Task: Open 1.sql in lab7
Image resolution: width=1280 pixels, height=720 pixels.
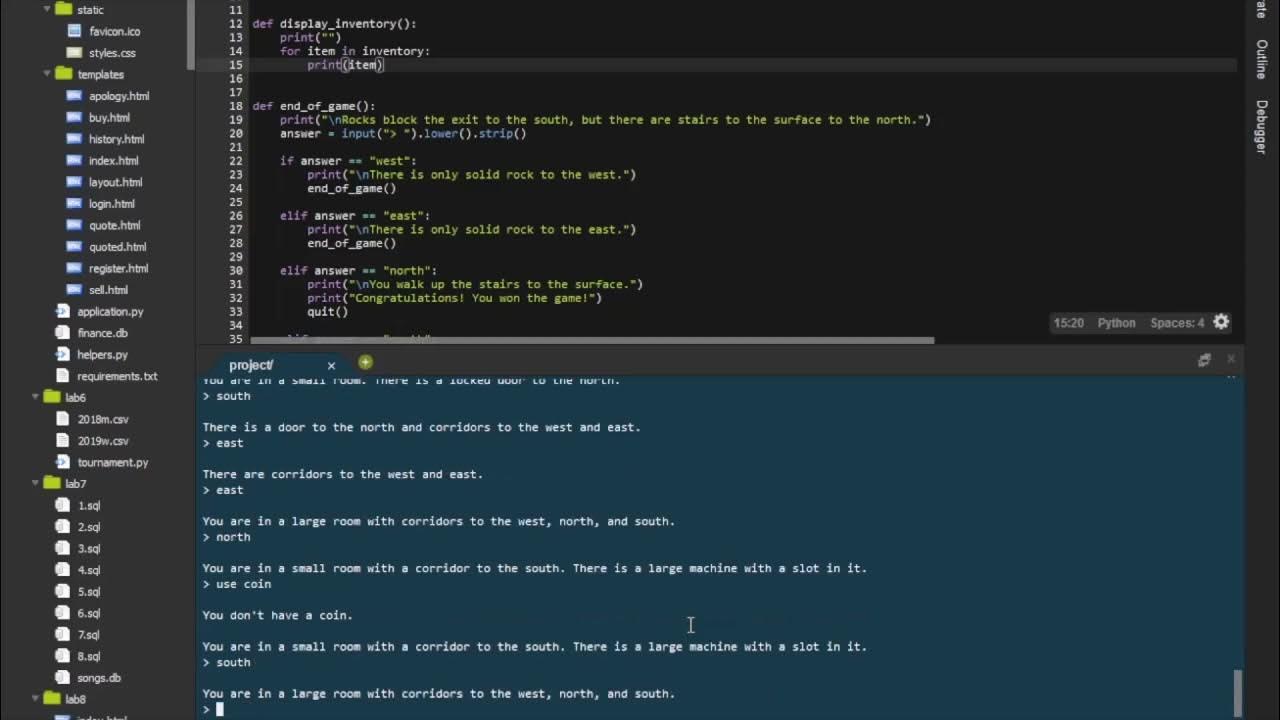Action: point(89,506)
